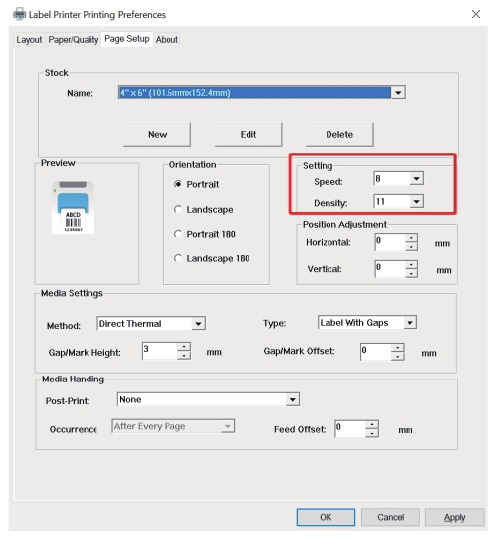This screenshot has width=502, height=544.
Task: Increase Feed Offset with up arrow
Action: click(372, 425)
